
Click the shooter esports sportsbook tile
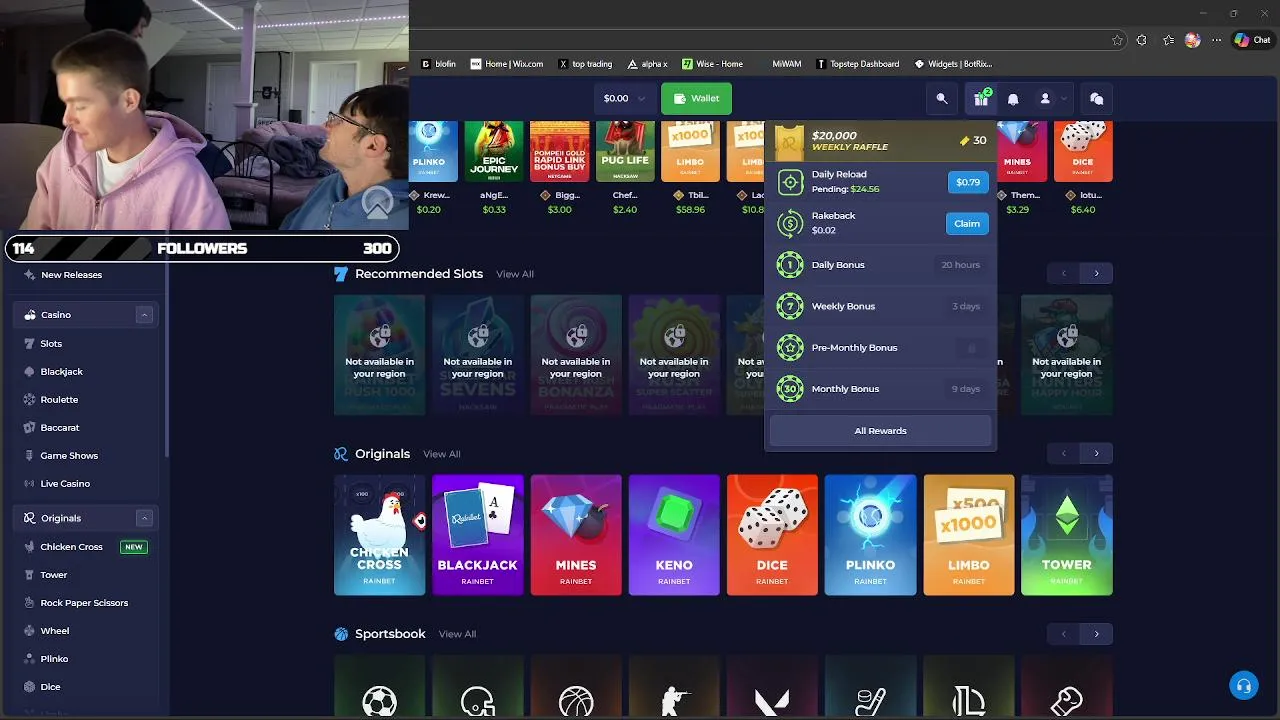click(x=674, y=688)
